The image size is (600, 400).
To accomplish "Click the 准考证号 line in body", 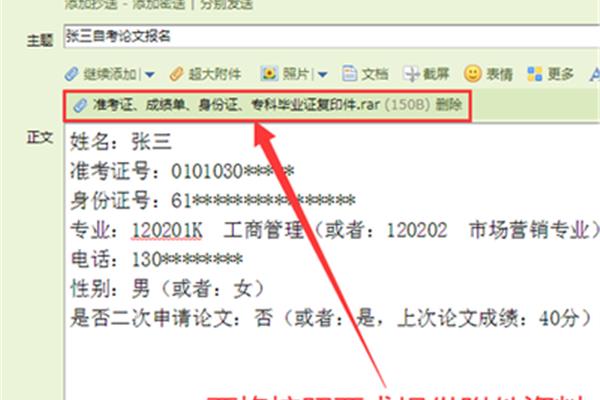I will click(182, 171).
